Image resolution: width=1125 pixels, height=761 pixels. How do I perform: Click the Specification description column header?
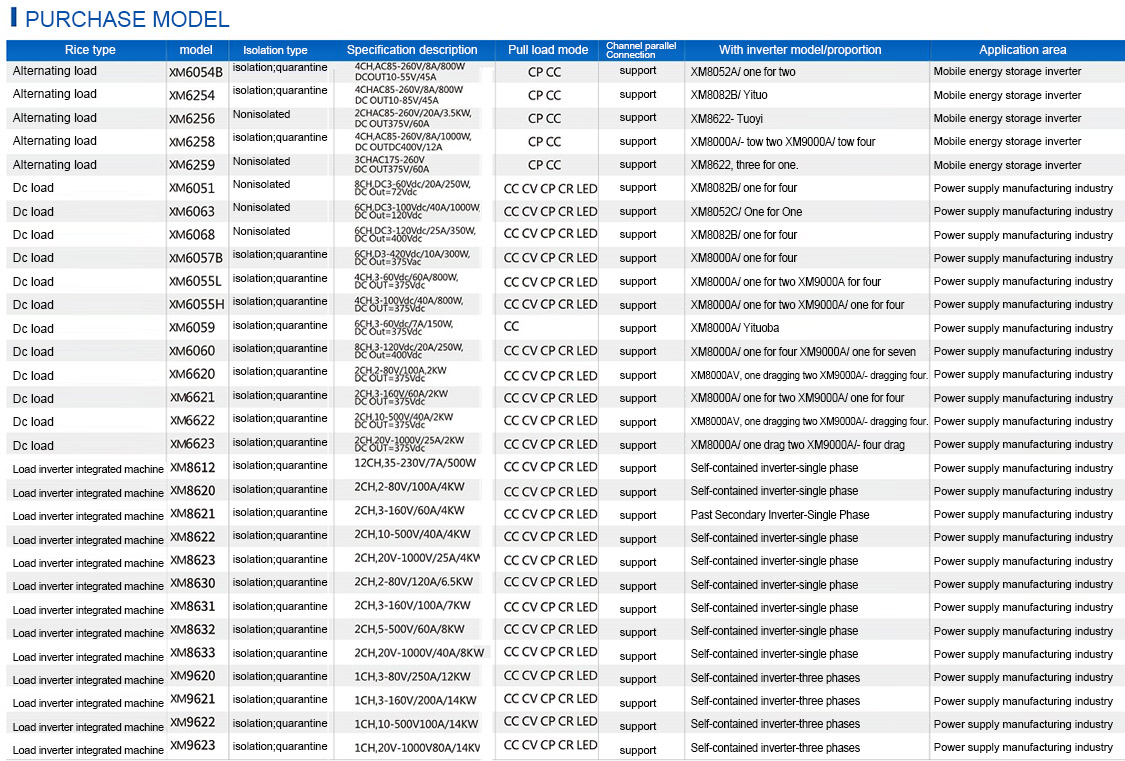[x=412, y=50]
